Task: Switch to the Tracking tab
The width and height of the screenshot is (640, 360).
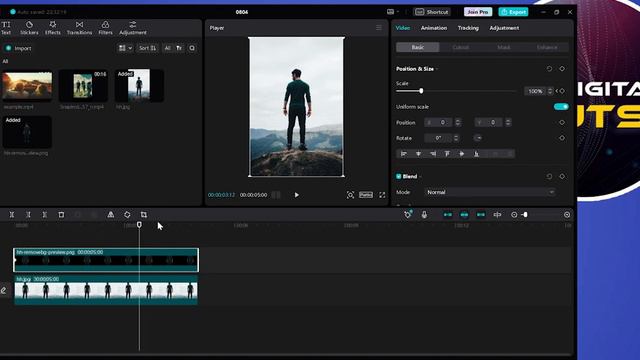Action: click(468, 28)
